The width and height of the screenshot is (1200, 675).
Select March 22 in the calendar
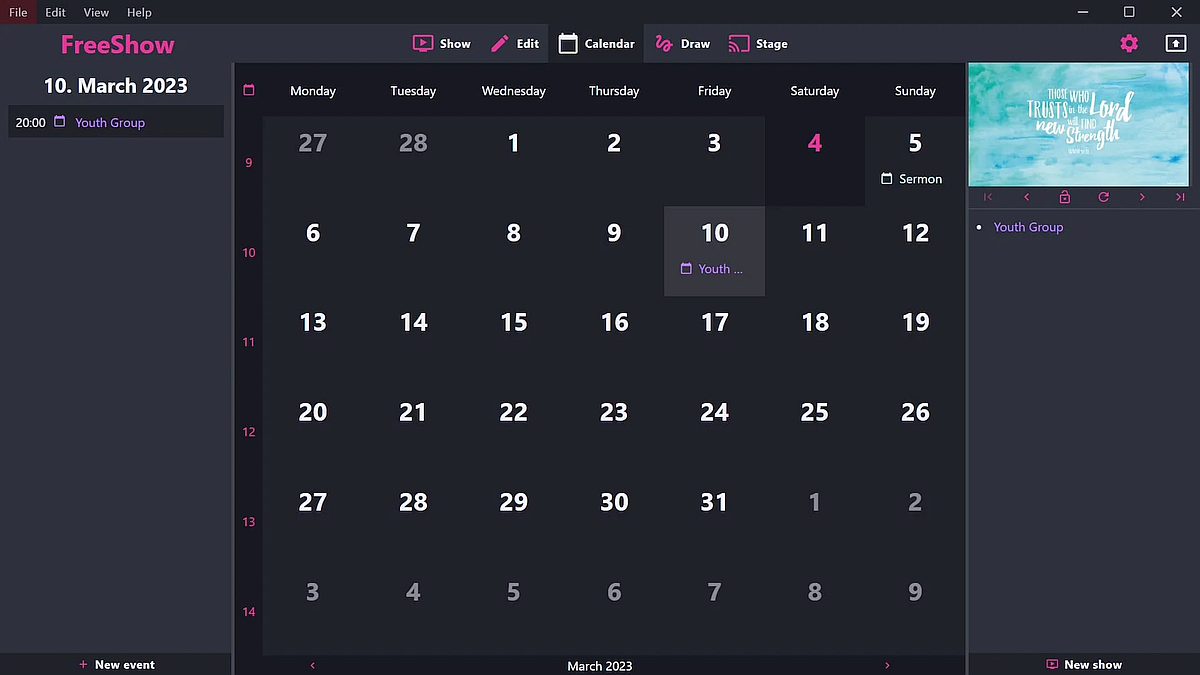click(513, 430)
